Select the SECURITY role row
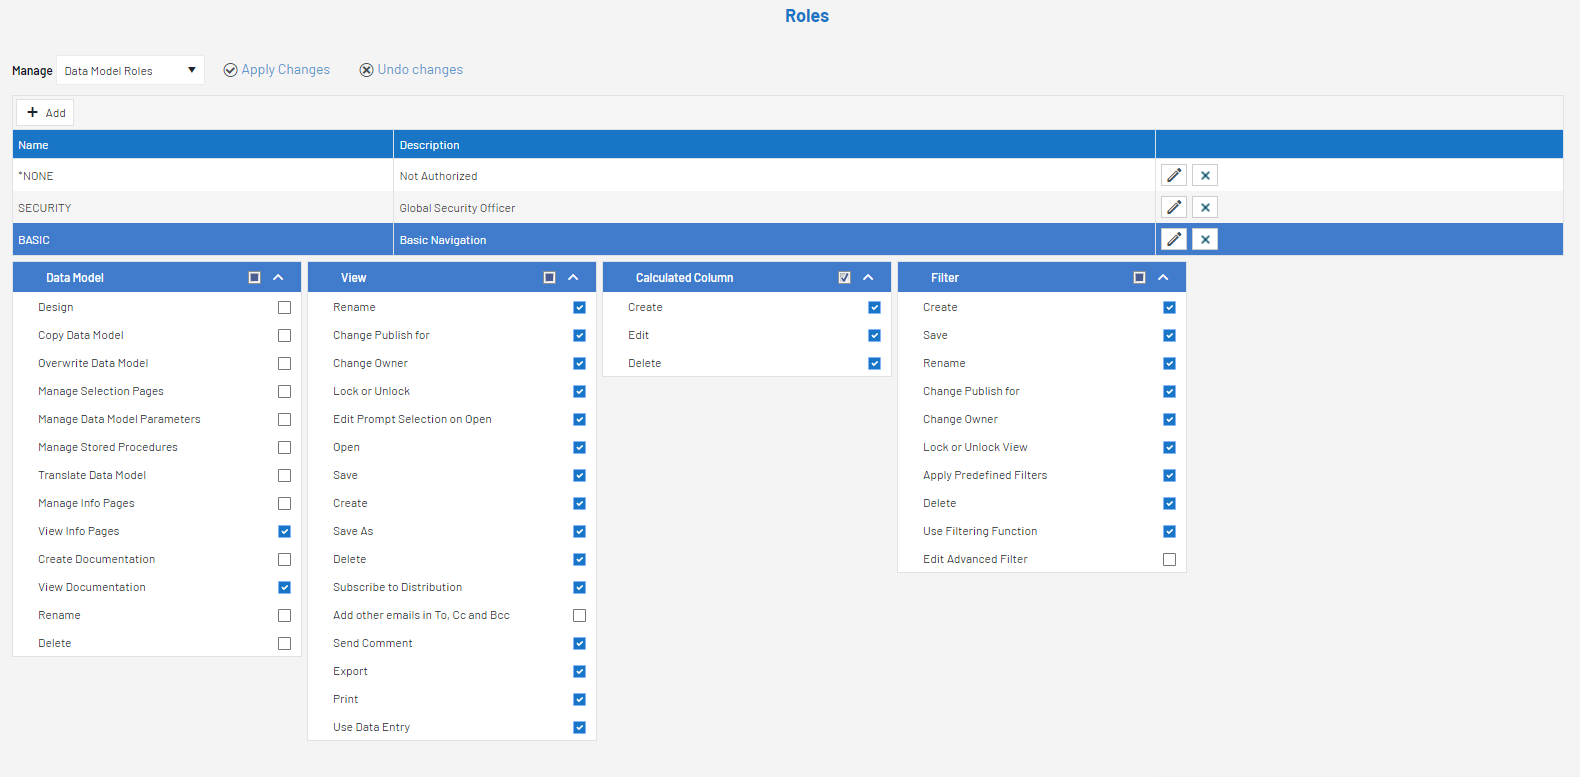Image resolution: width=1580 pixels, height=777 pixels. tap(200, 208)
